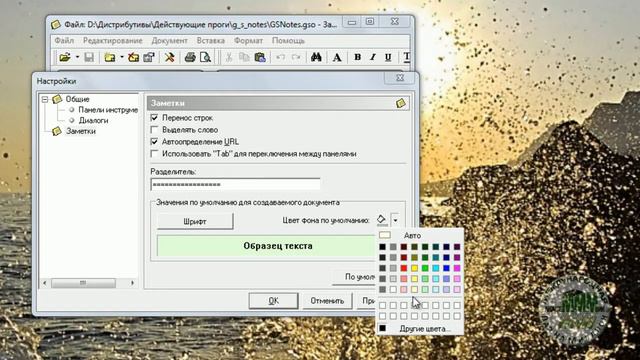640x360 pixels.
Task: Click the Save diskette toolbar icon
Action: point(89,57)
